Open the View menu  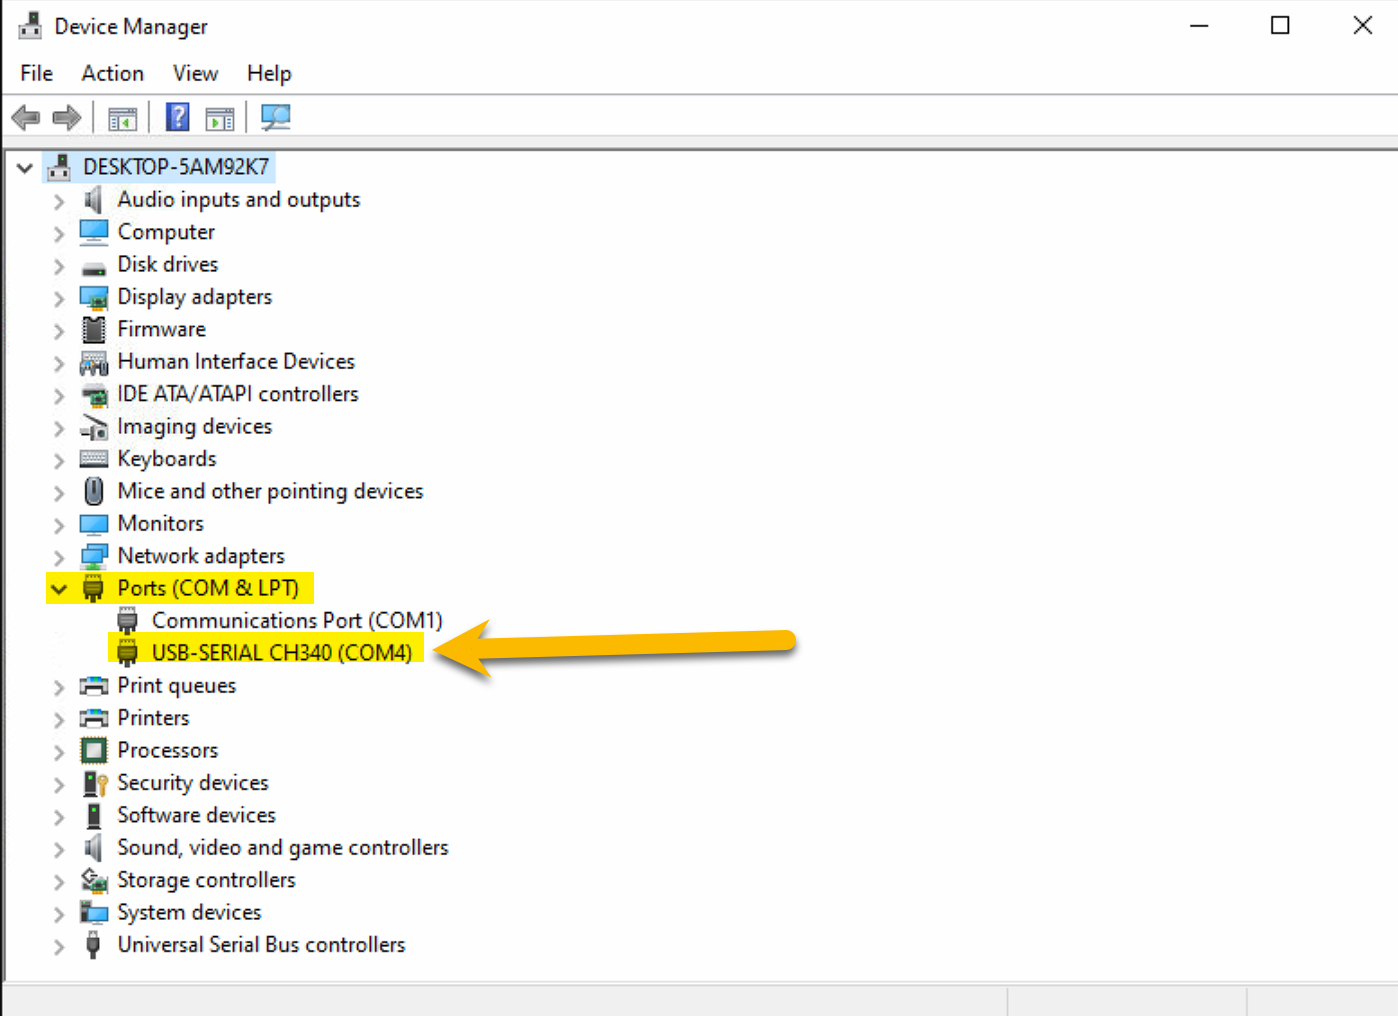[194, 73]
